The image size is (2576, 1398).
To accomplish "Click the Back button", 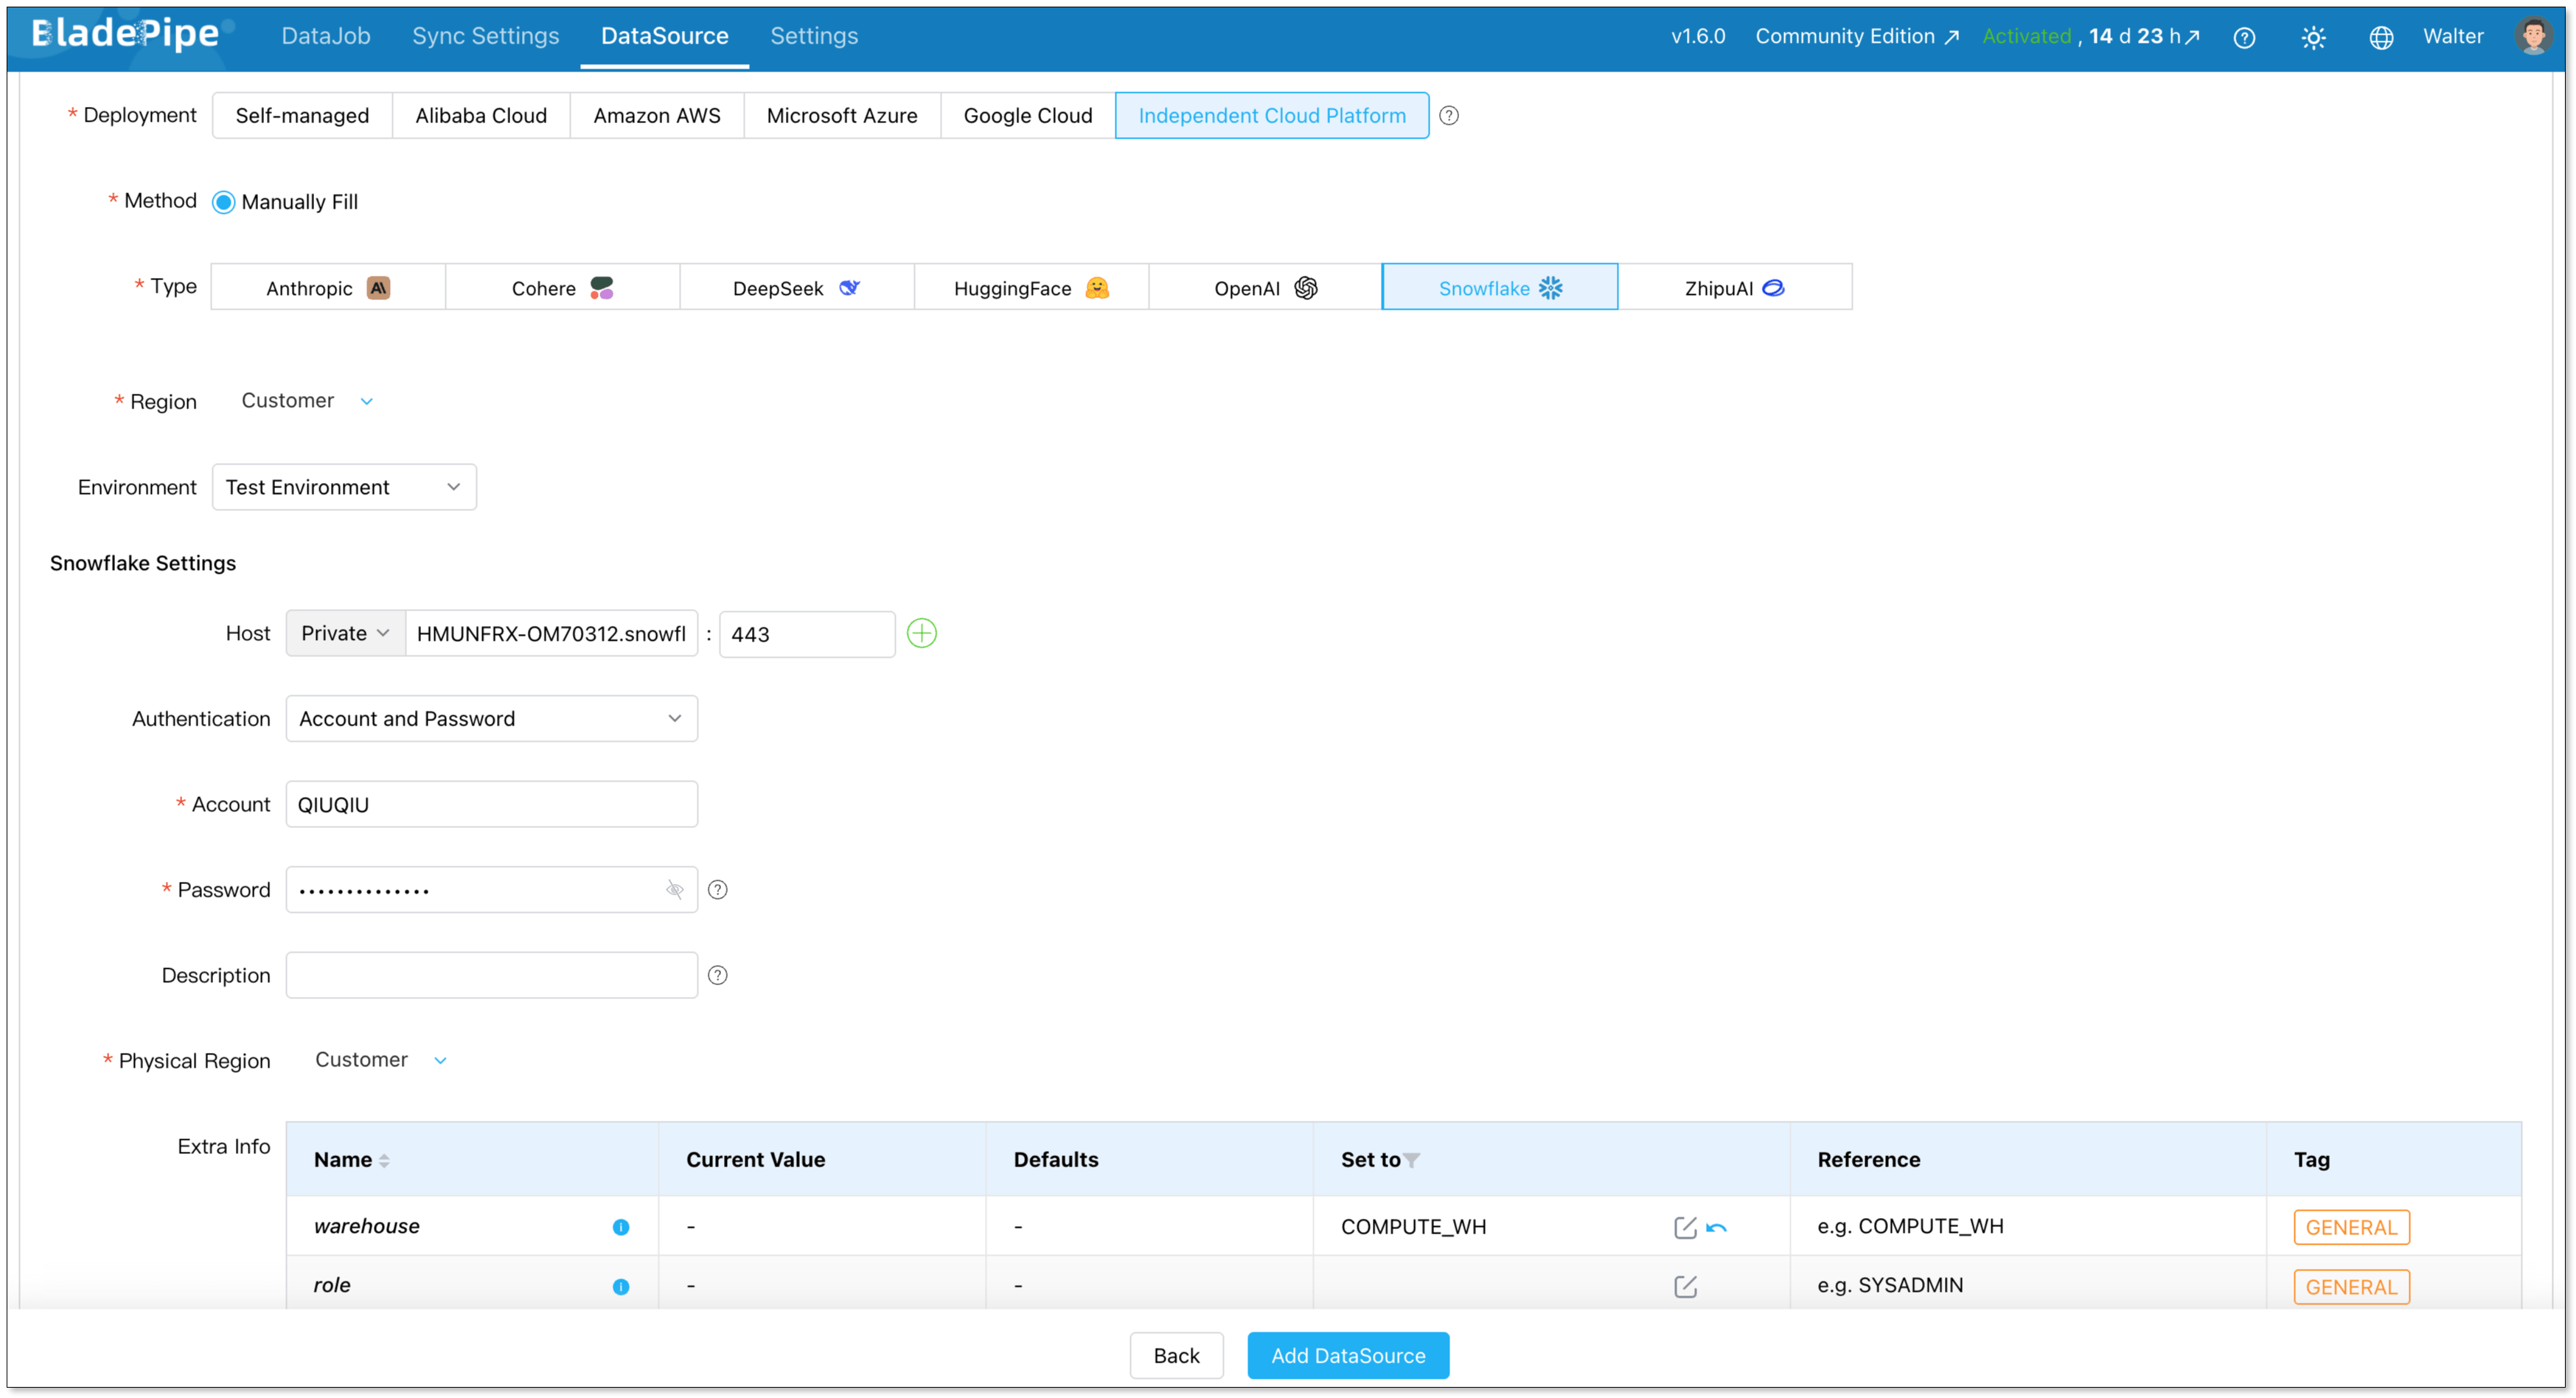I will pos(1176,1356).
